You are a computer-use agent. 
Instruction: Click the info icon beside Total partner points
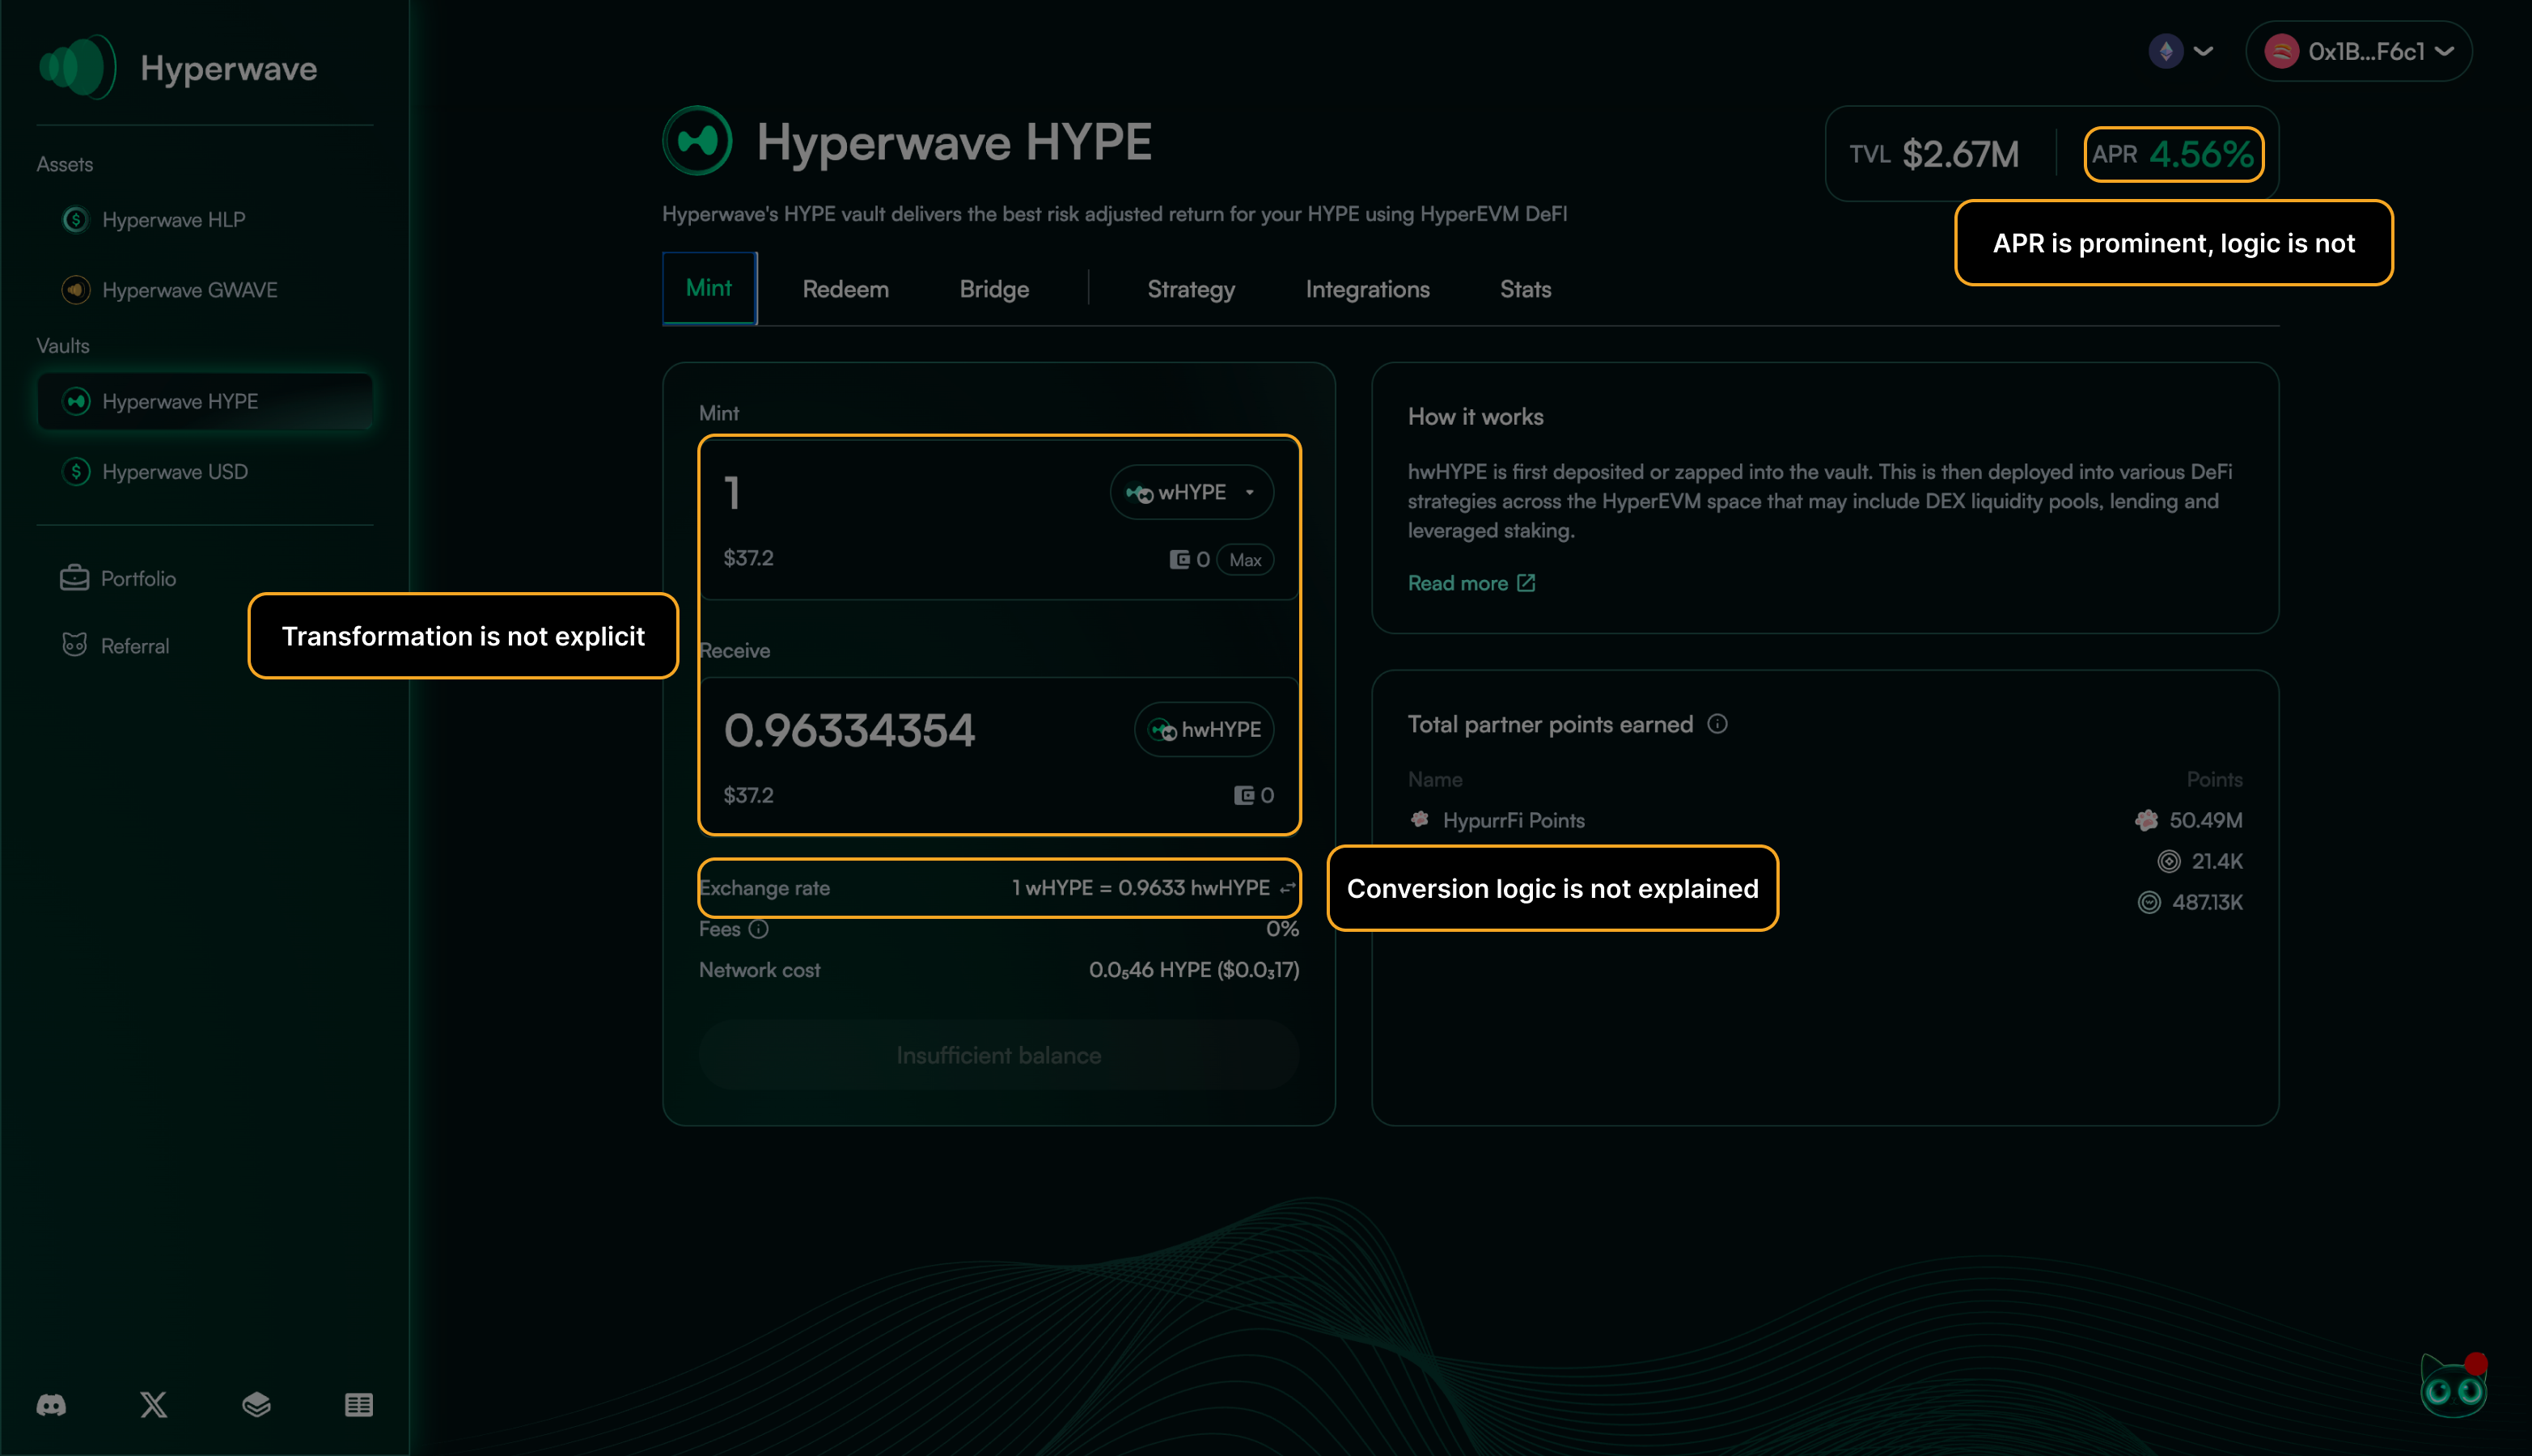click(x=1718, y=723)
